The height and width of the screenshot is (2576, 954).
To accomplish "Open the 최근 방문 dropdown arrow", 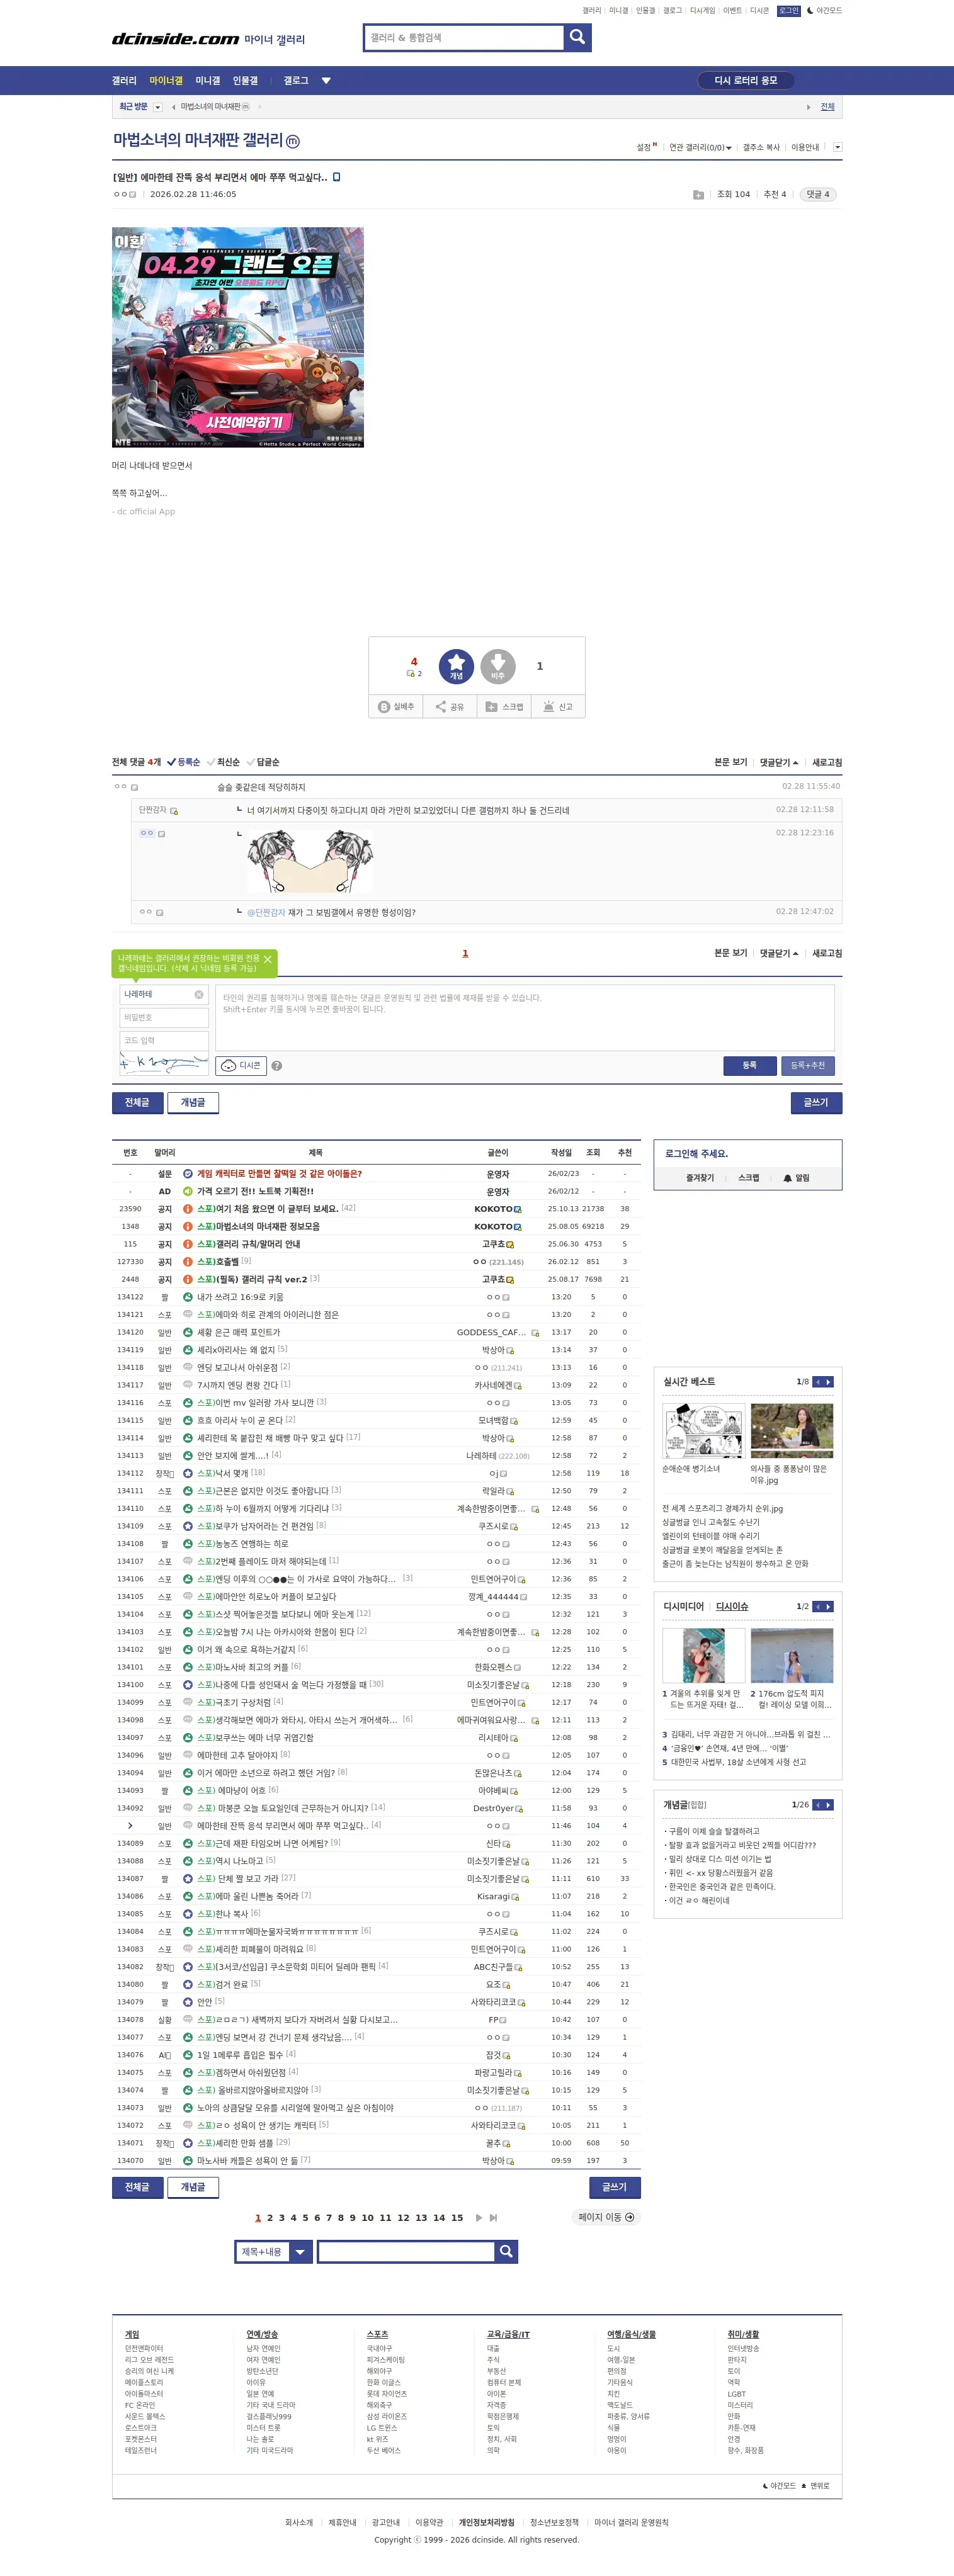I will (157, 107).
